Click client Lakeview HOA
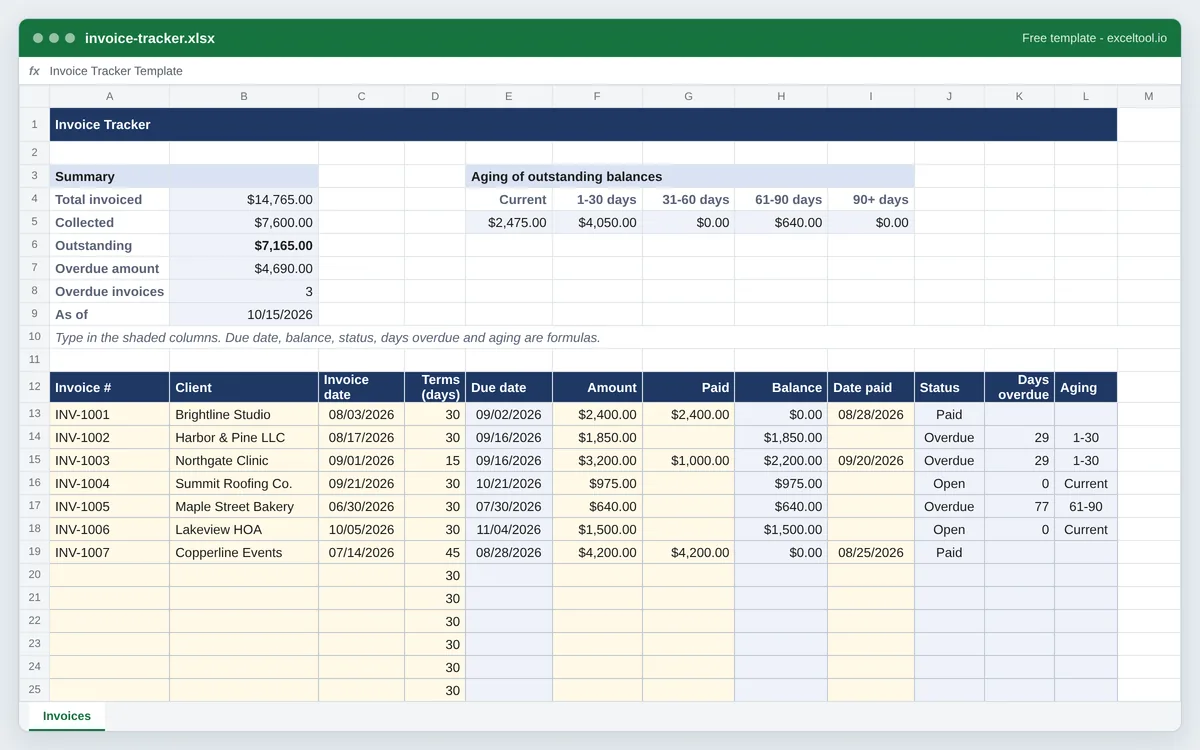The height and width of the screenshot is (750, 1200). pyautogui.click(x=244, y=529)
